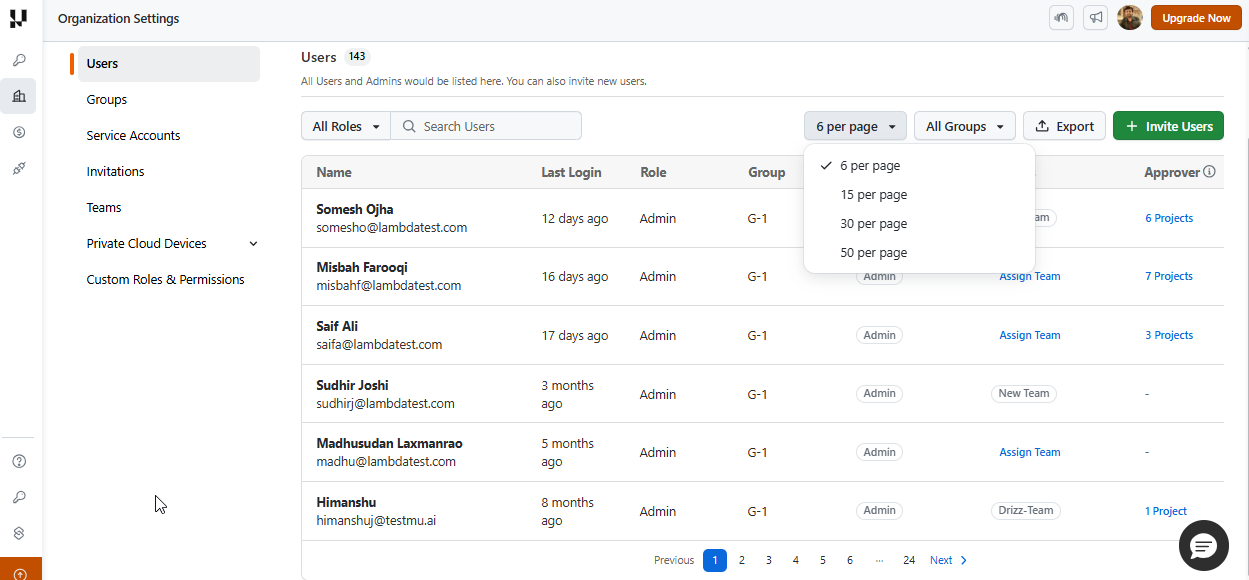The image size is (1249, 580).
Task: Open the key icon above the organization icon
Action: coord(19,60)
